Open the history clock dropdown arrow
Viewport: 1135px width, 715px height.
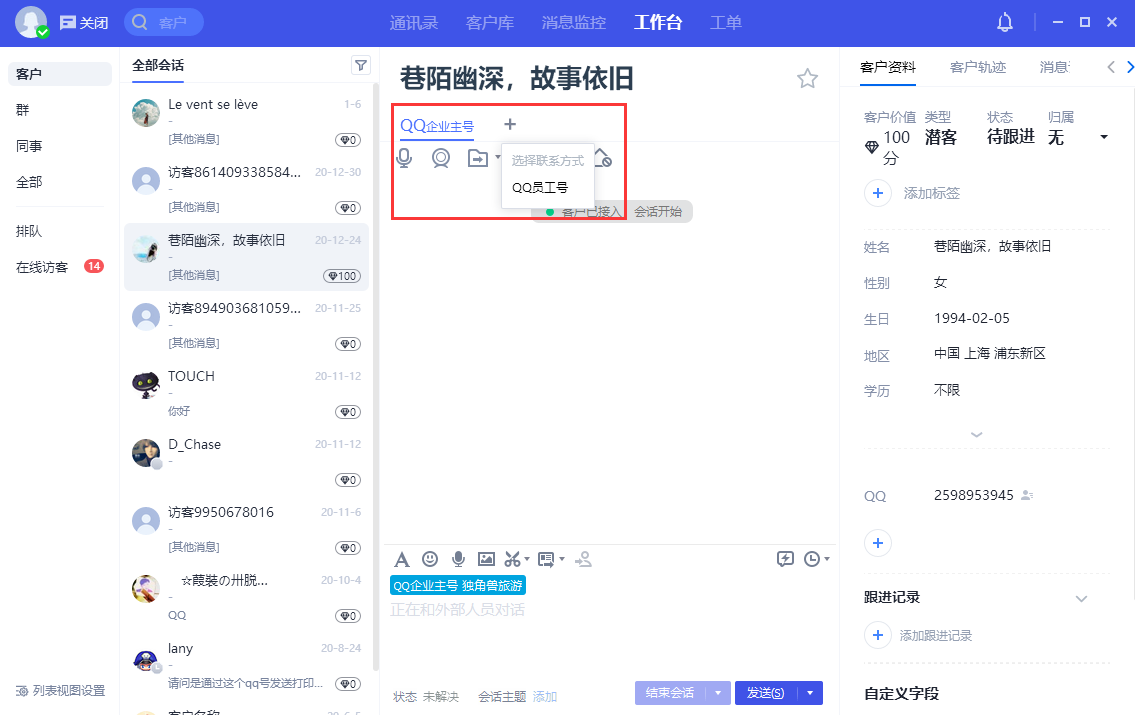(x=827, y=559)
